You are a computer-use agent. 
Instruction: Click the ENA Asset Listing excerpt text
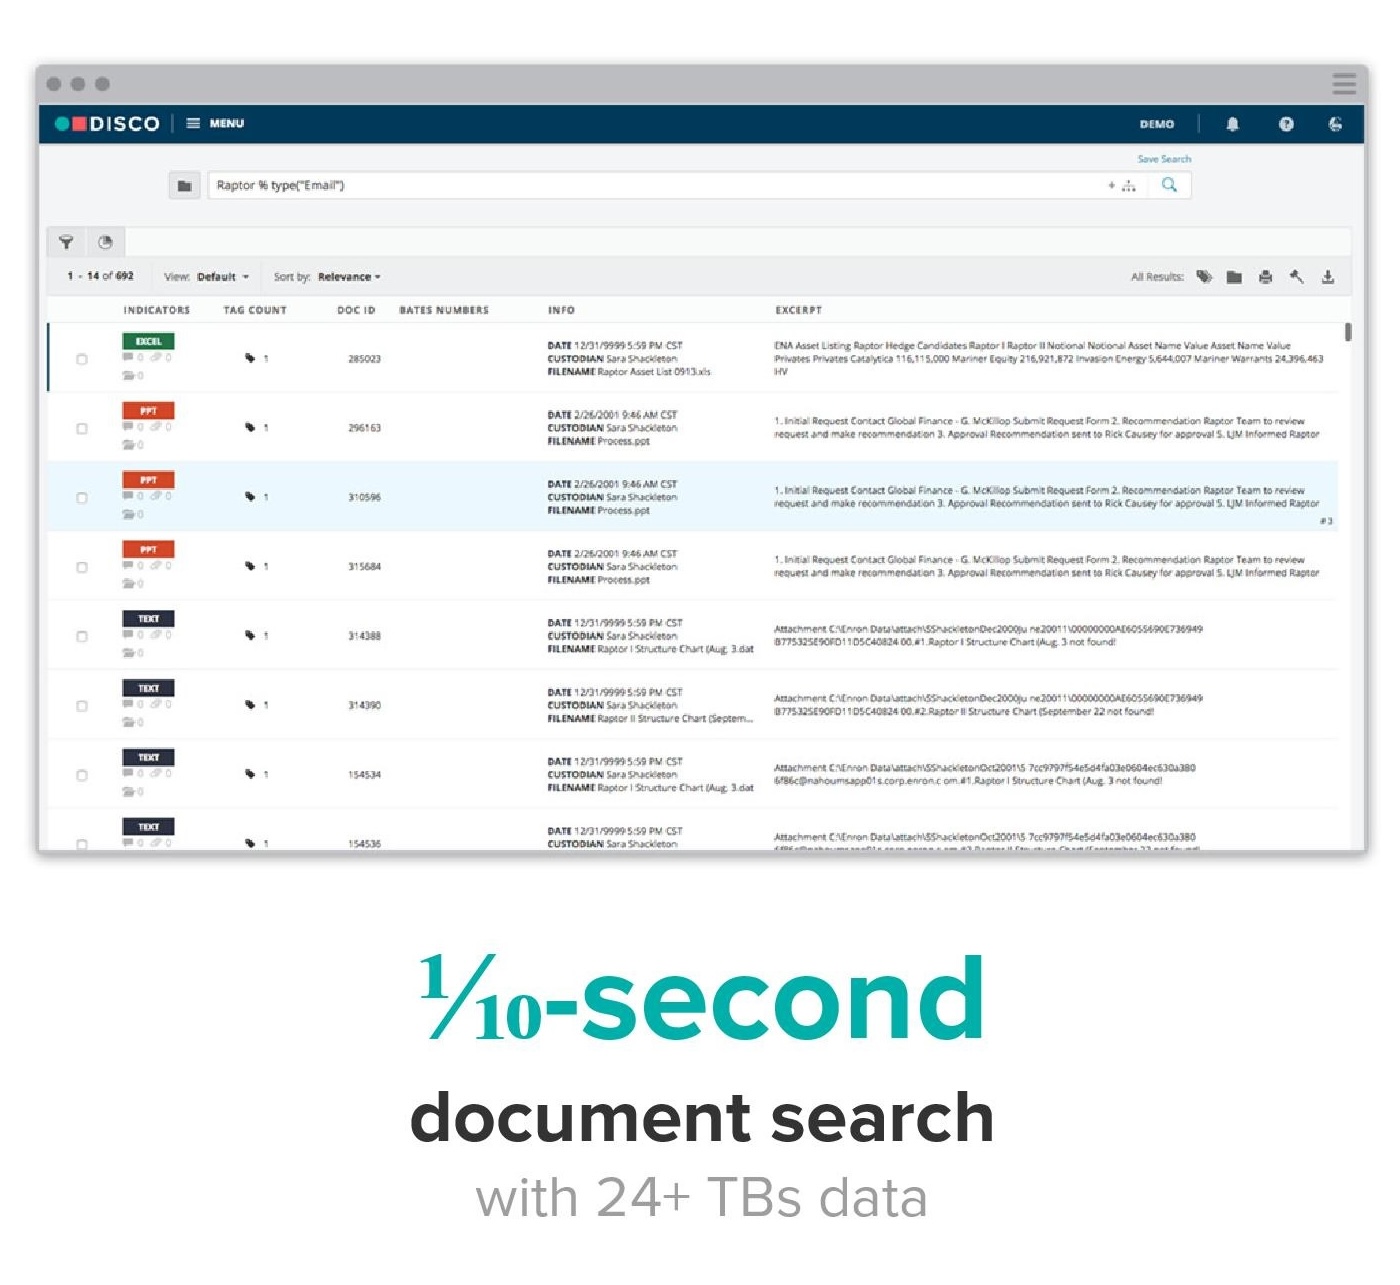pos(1048,358)
